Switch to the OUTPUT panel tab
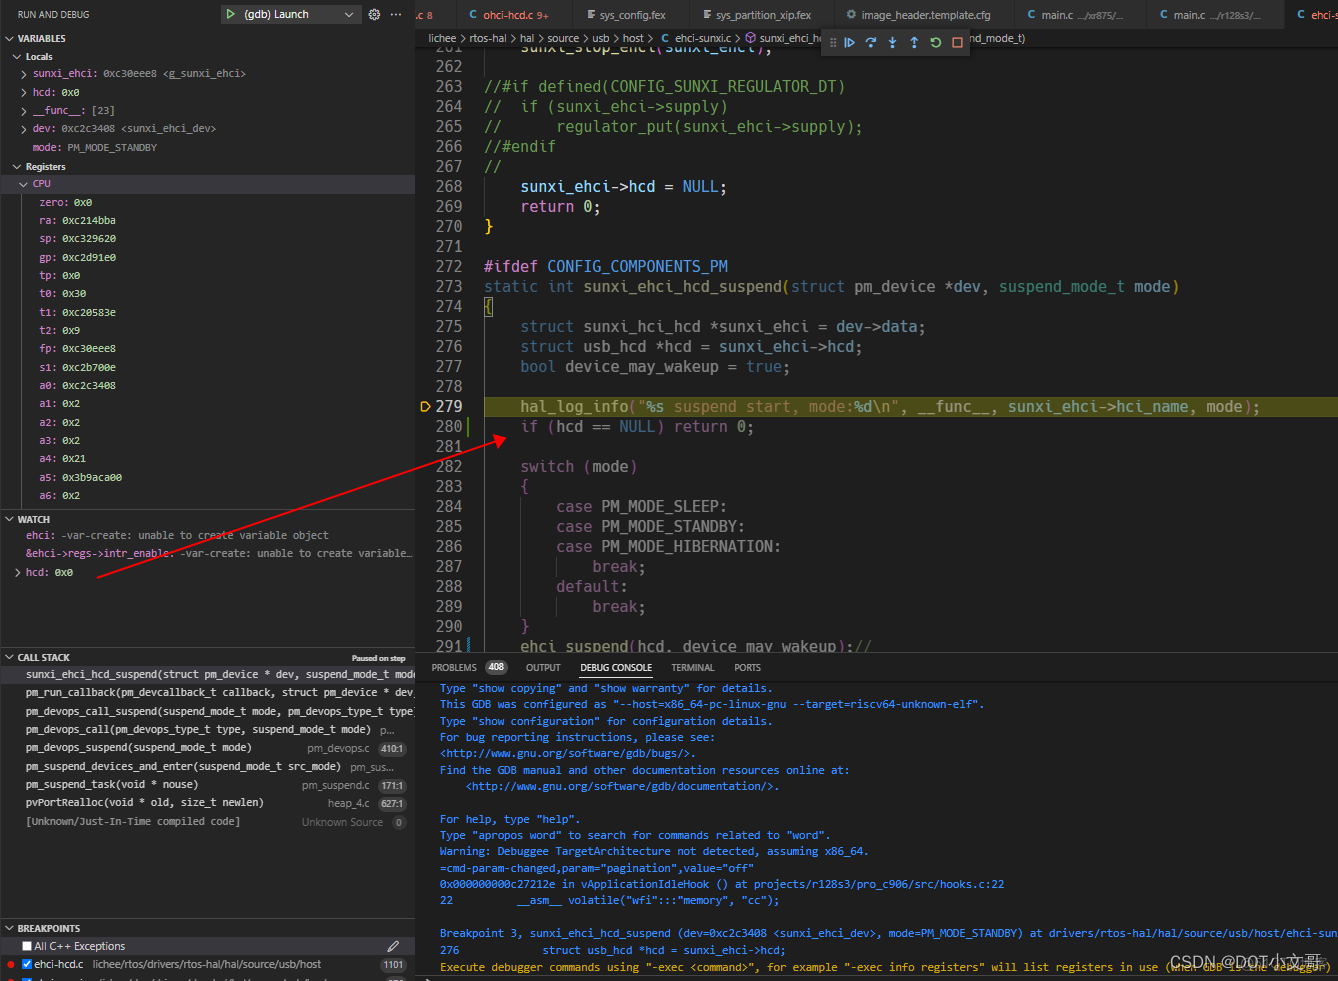 click(543, 668)
